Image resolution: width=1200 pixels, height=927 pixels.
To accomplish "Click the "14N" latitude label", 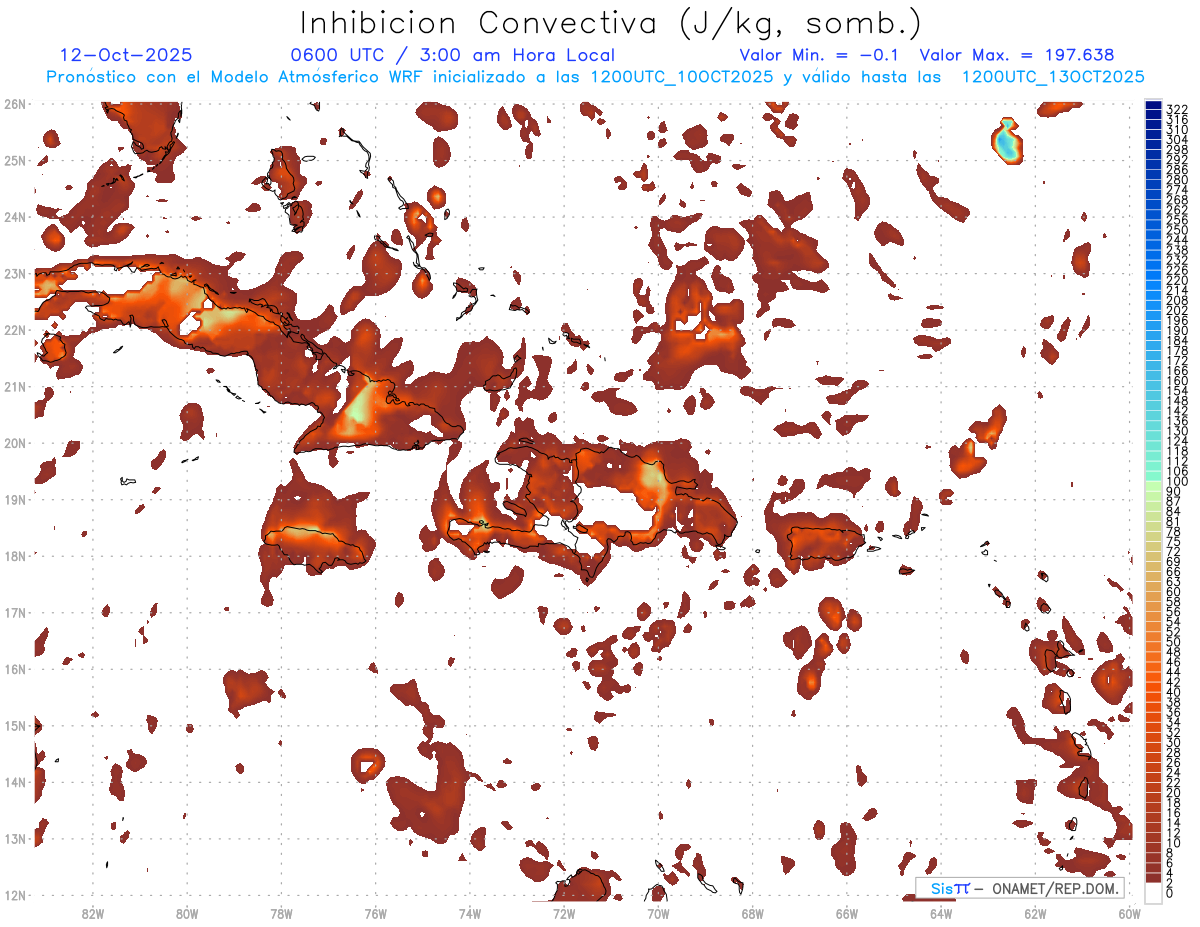I will 15,782.
